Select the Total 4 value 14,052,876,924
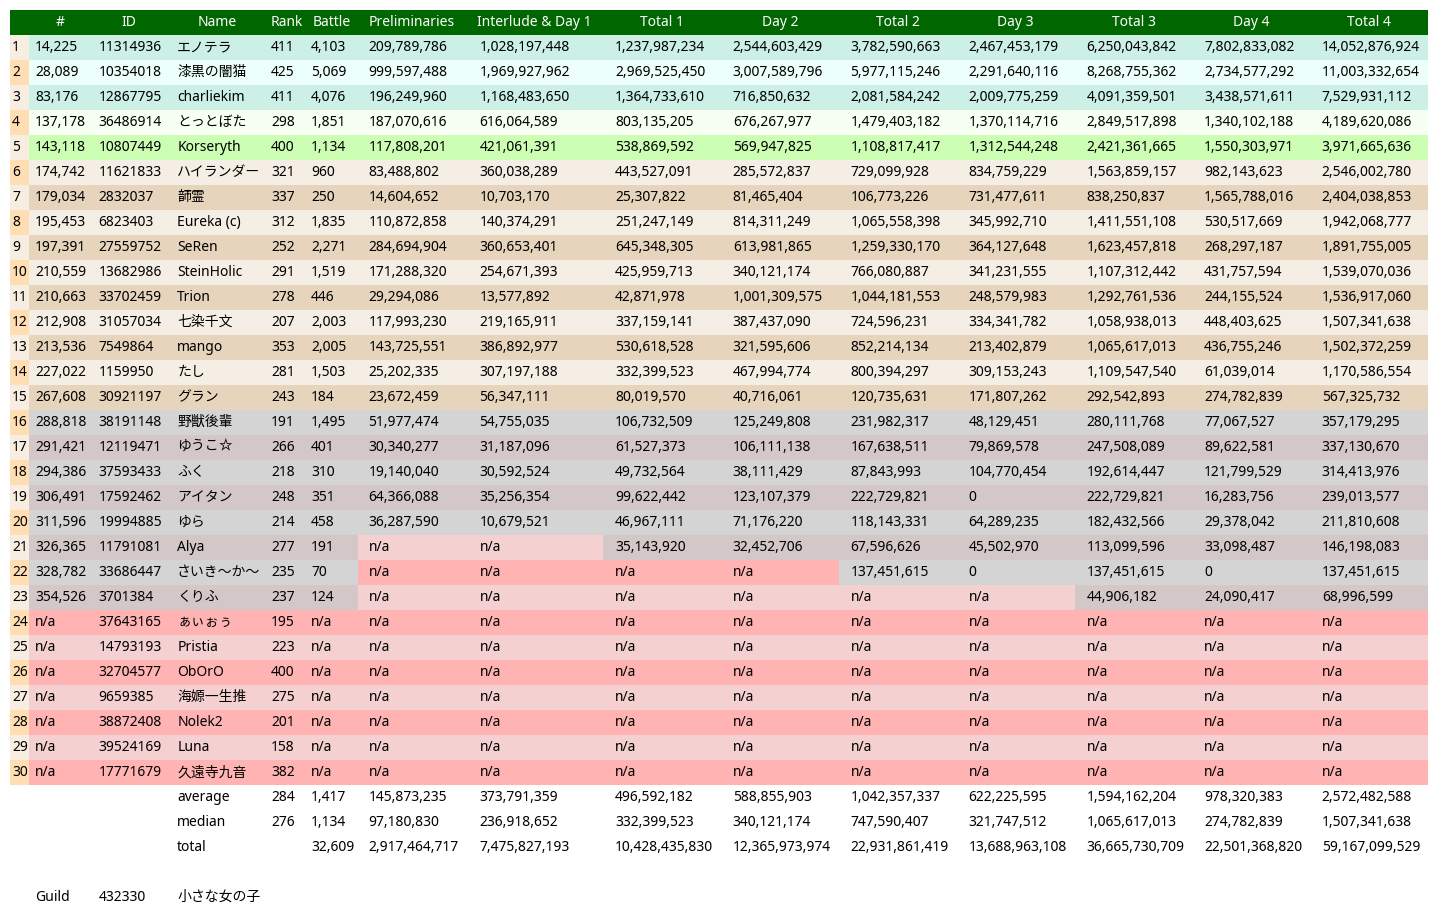This screenshot has height=920, width=1438. (x=1370, y=46)
